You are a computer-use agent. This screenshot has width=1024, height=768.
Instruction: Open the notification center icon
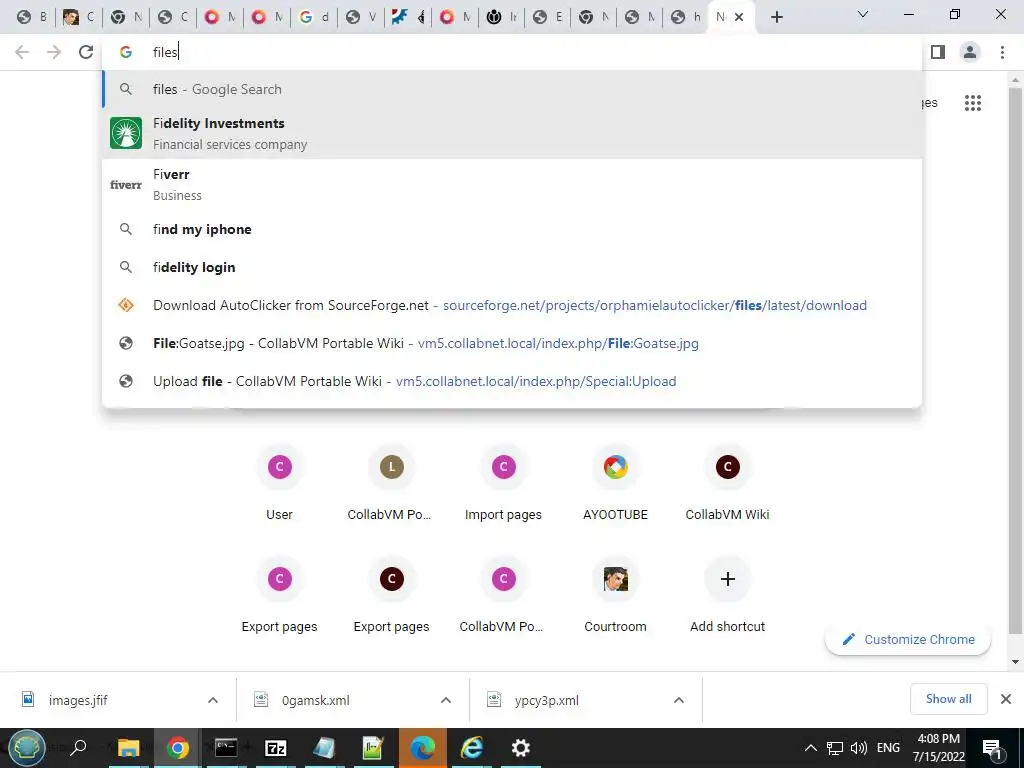click(992, 748)
